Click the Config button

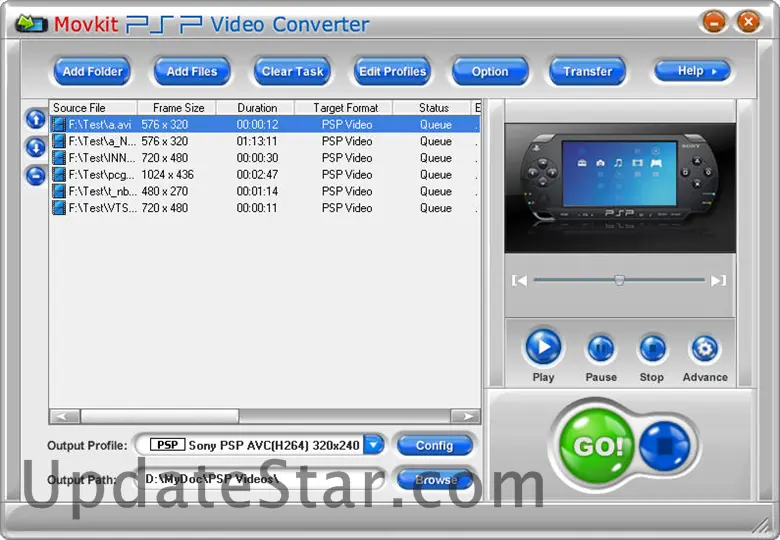[435, 446]
